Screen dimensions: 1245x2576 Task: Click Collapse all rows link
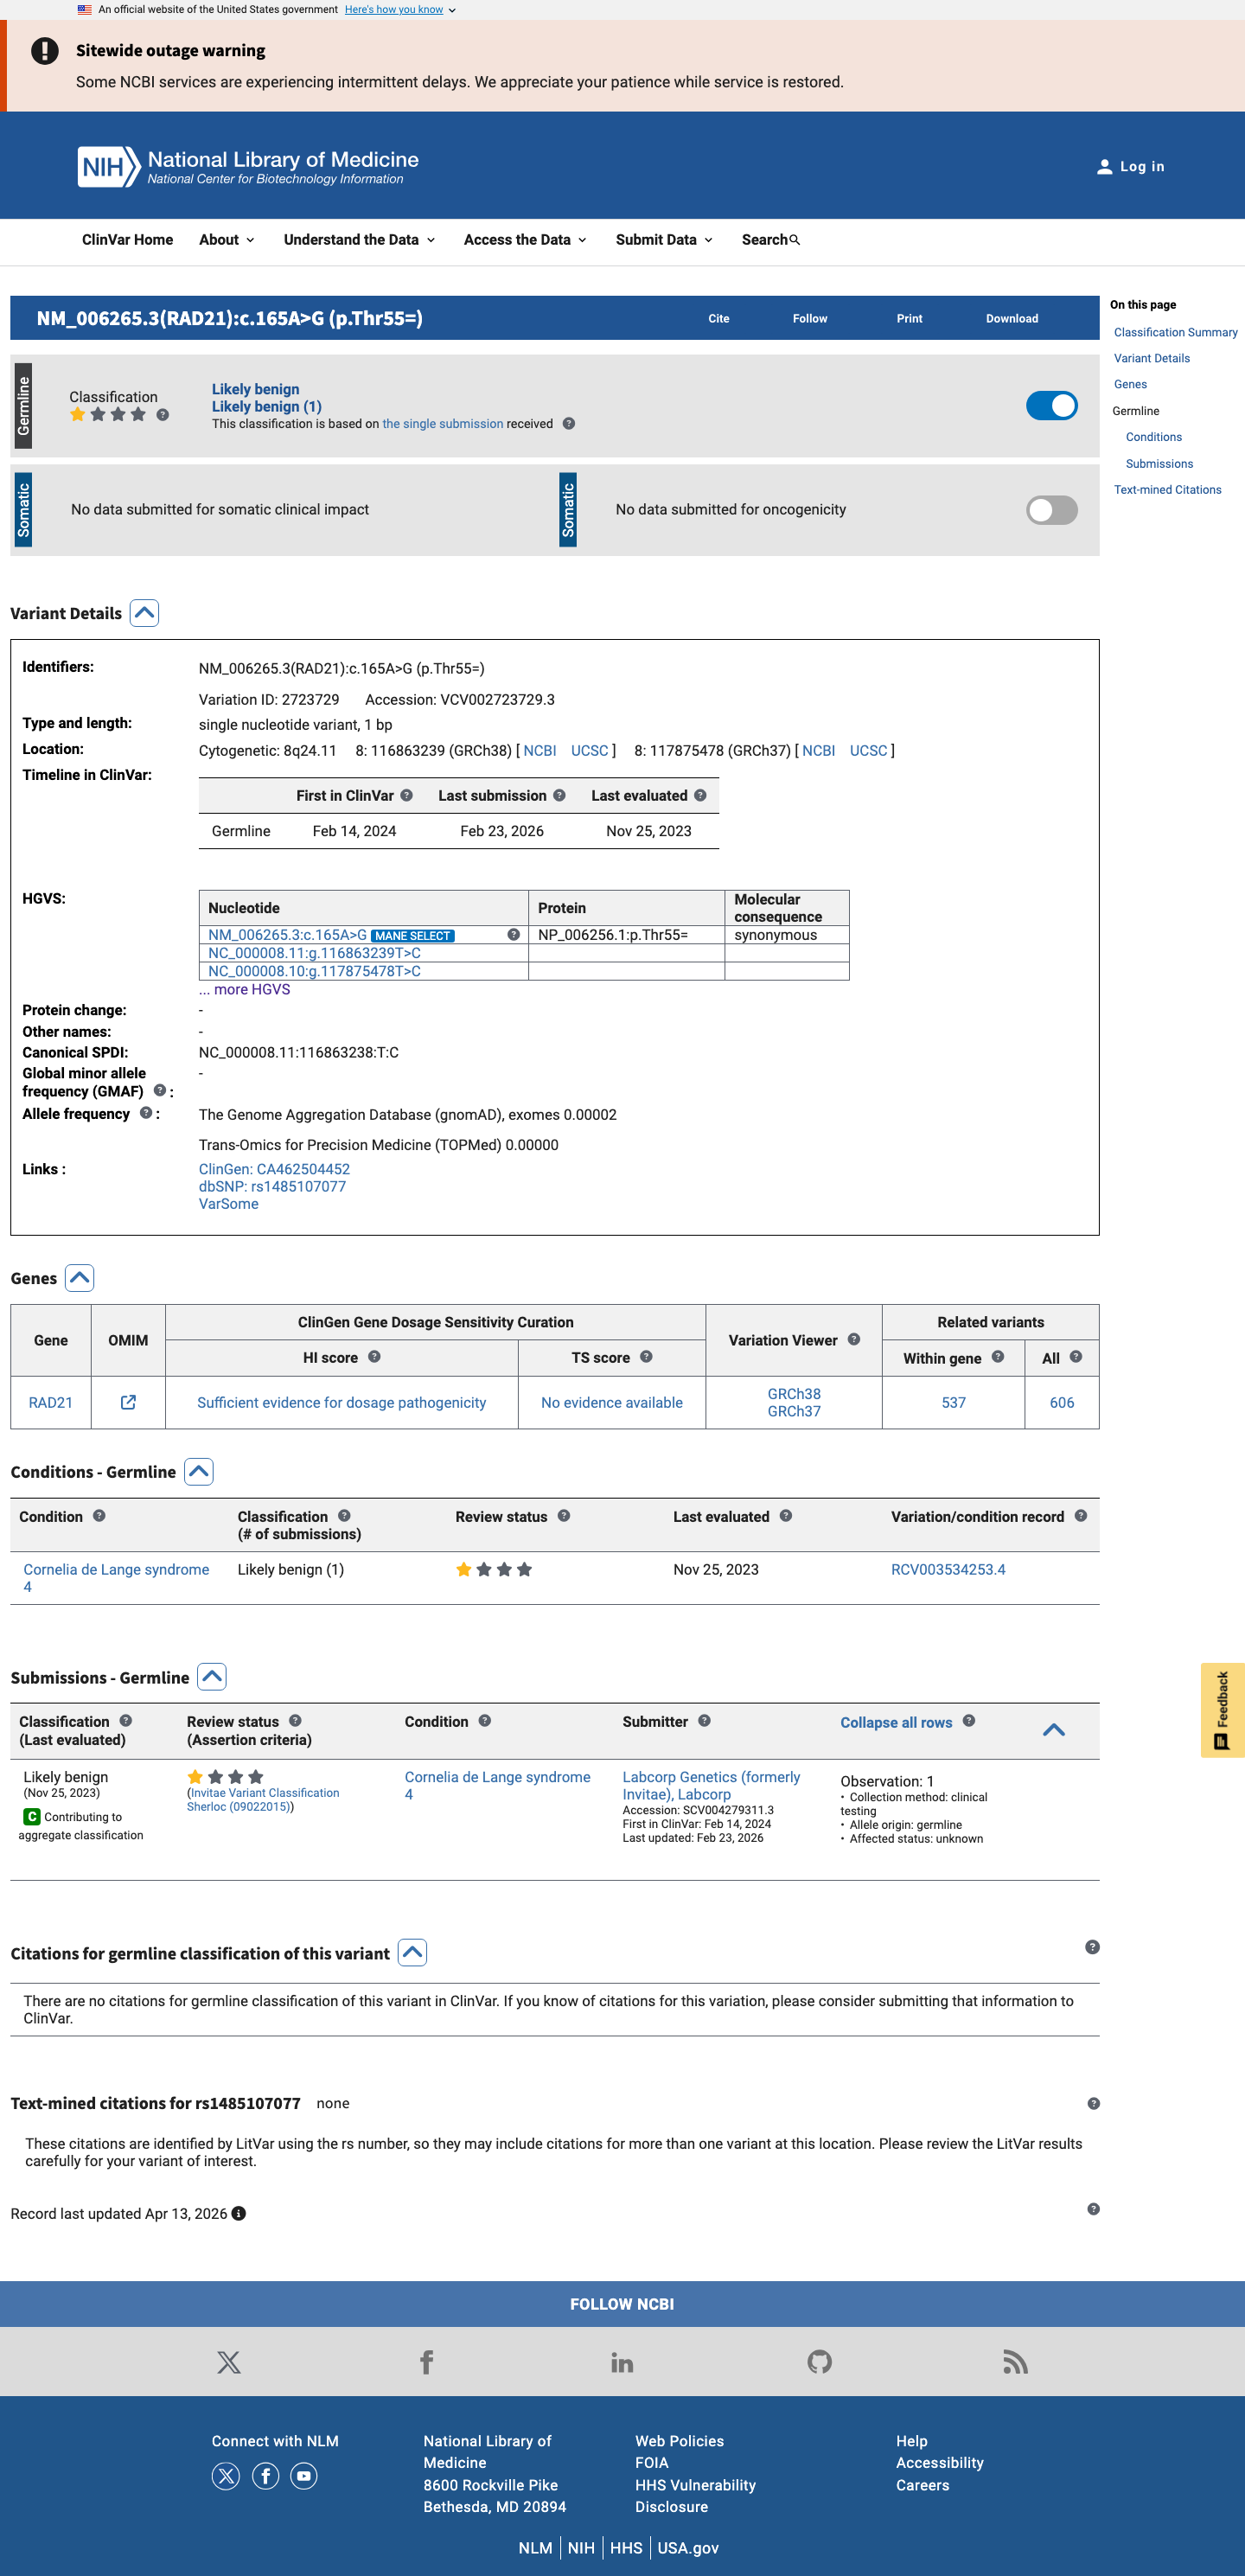point(896,1722)
